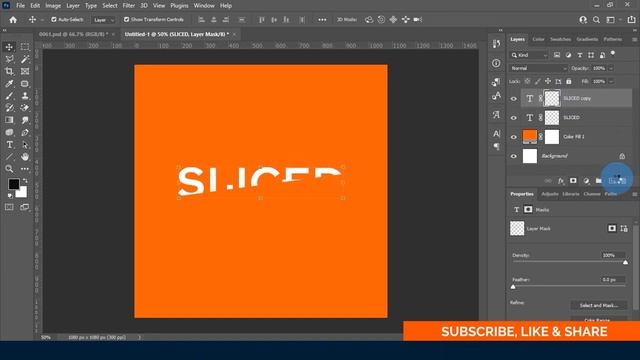The image size is (640, 360).
Task: Open the Layers panel flyout menu
Action: click(x=635, y=40)
